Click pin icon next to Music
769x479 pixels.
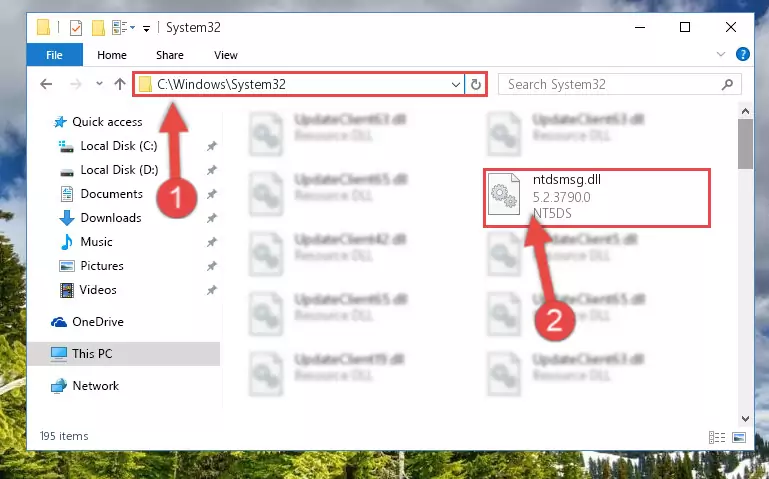211,242
